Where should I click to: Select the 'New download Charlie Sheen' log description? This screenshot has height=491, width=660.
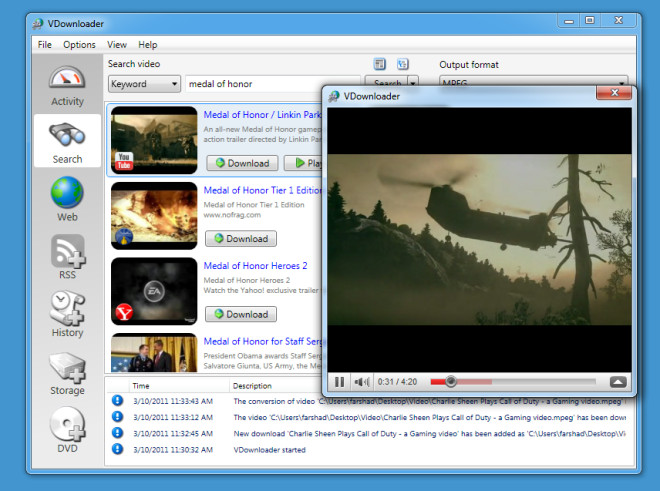[429, 433]
